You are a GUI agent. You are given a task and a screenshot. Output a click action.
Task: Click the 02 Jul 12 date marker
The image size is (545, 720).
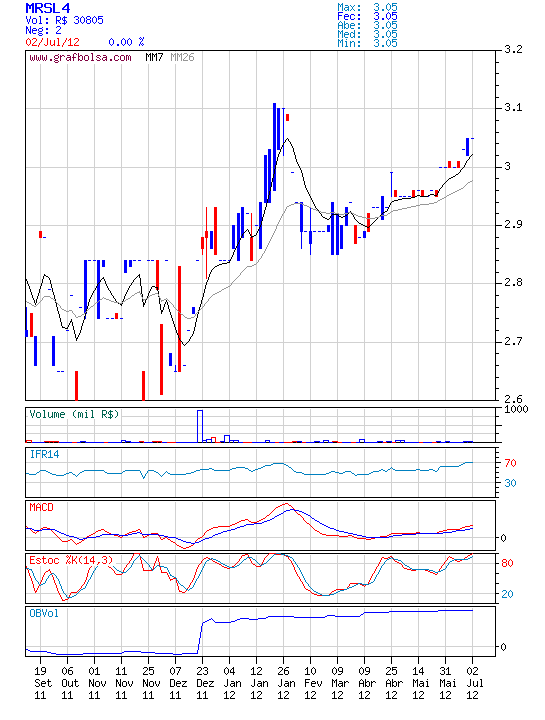[x=472, y=683]
